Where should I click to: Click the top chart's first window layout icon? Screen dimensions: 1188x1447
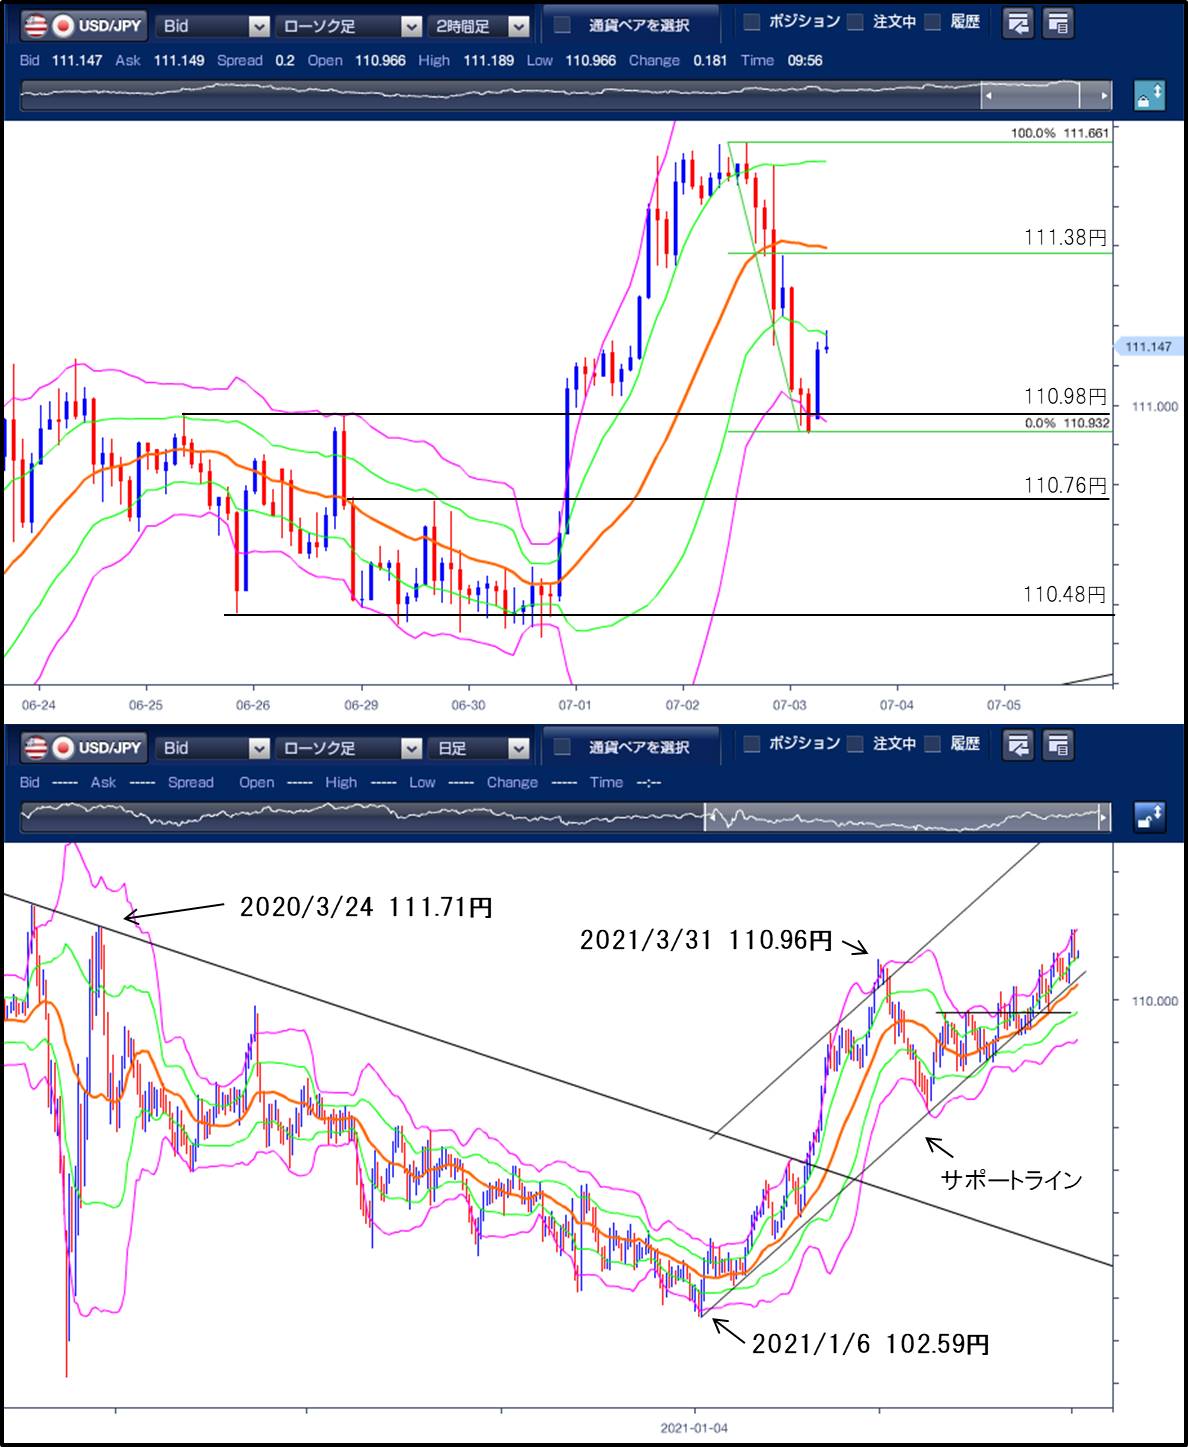[x=1018, y=24]
